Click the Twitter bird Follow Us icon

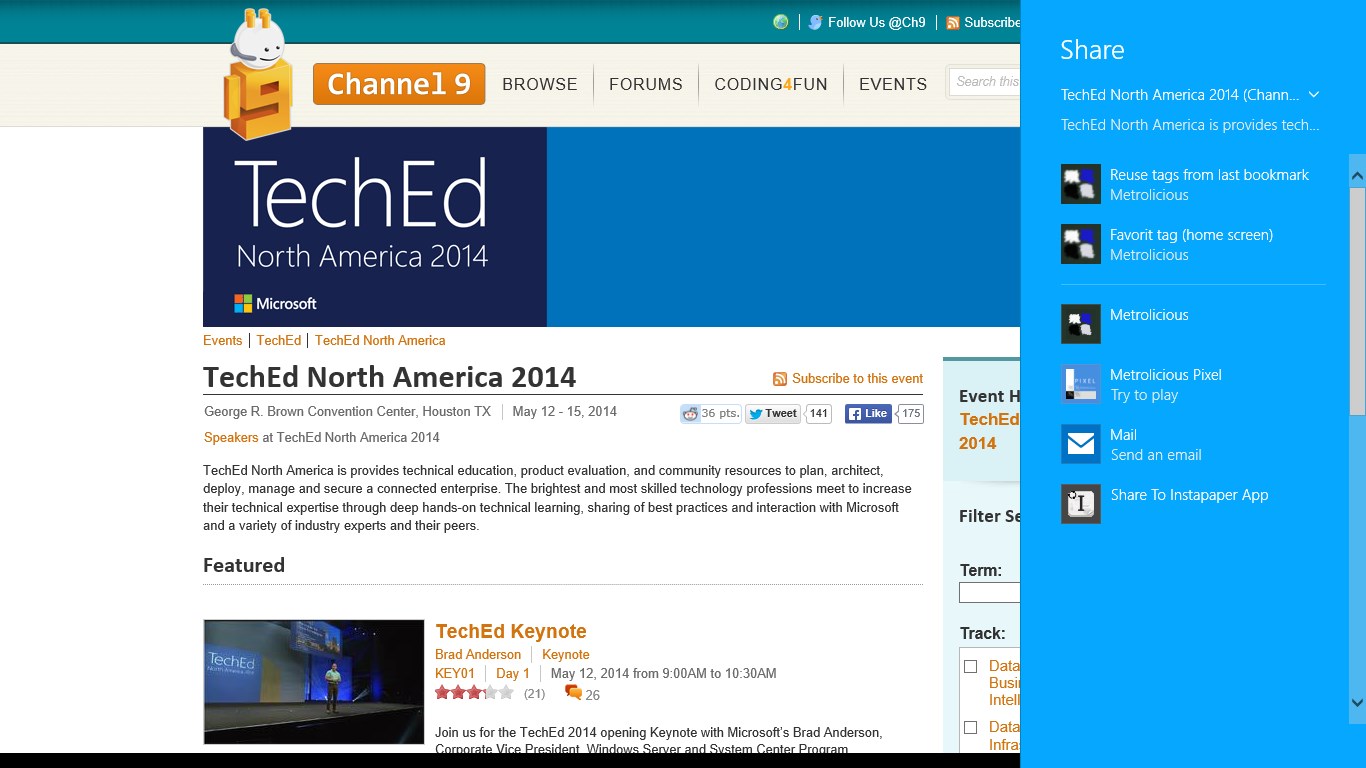816,22
